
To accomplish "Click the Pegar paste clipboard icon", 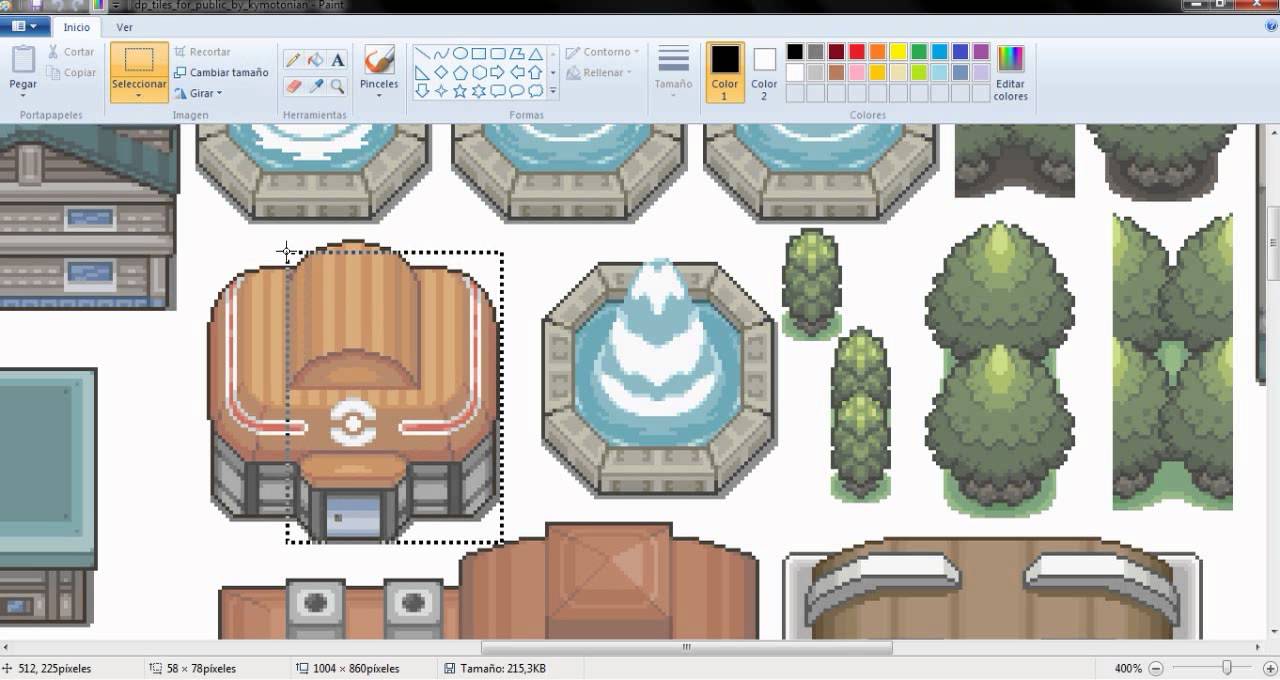I will click(23, 59).
